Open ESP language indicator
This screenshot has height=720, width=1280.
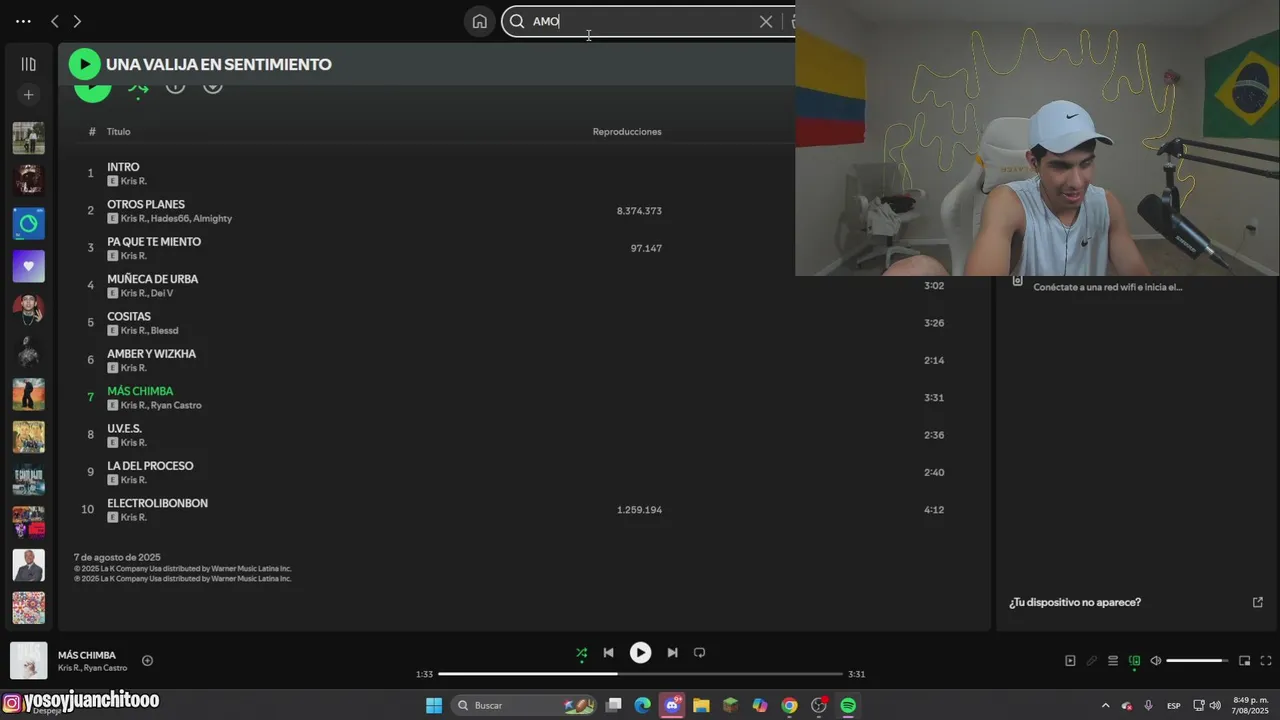pyautogui.click(x=1174, y=705)
